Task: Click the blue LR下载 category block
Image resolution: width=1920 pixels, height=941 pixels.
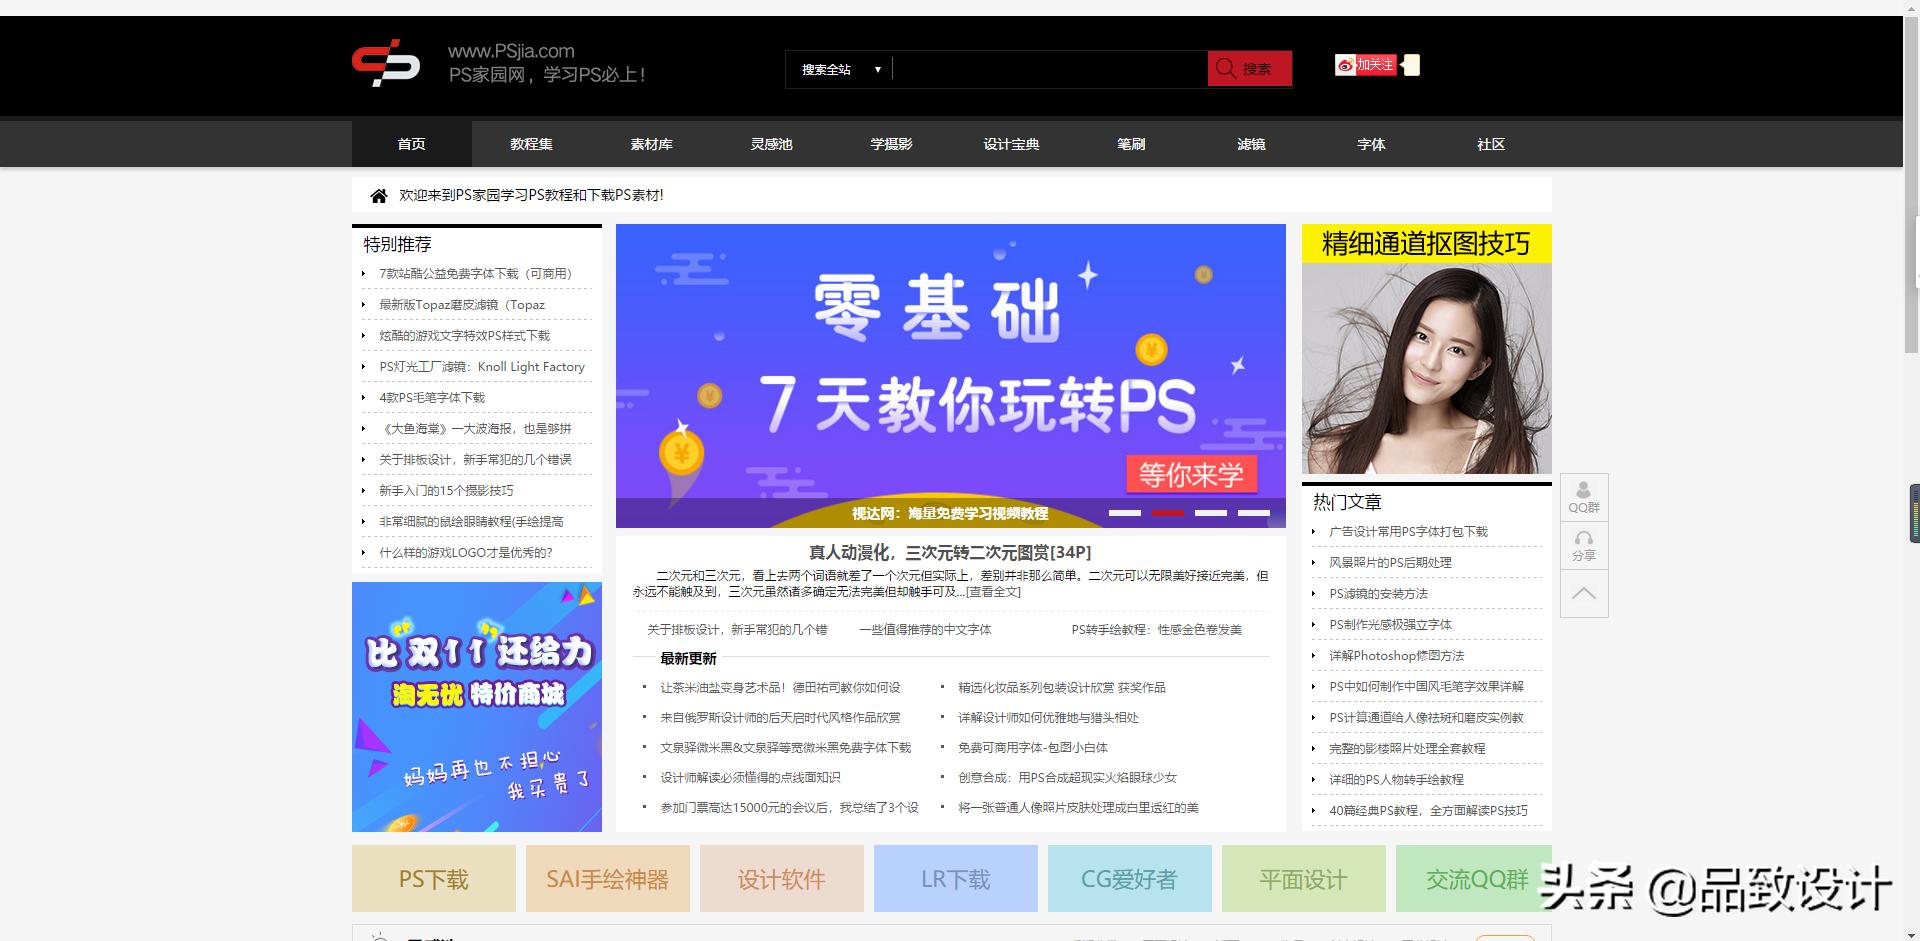Action: 955,879
